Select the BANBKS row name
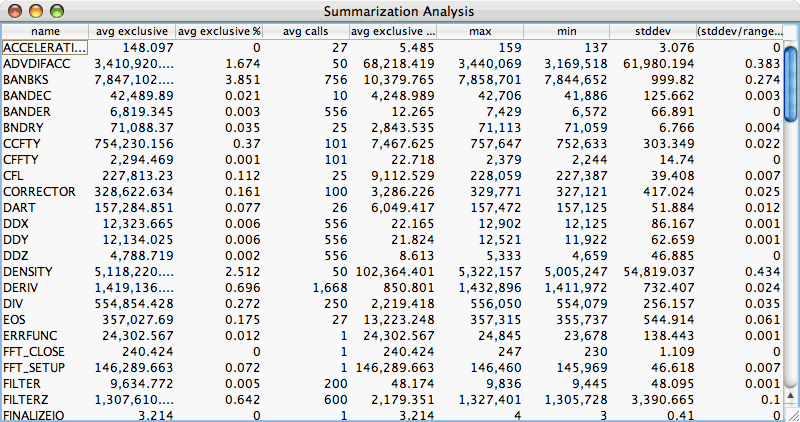Viewport: 800px width, 422px height. 26,80
